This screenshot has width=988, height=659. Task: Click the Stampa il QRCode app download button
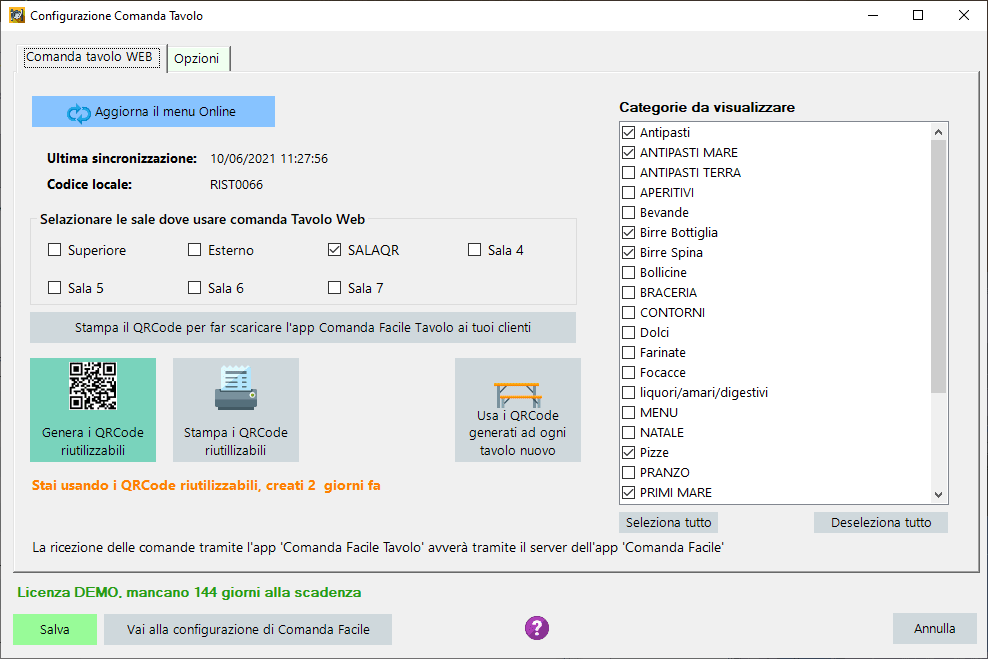coord(303,328)
